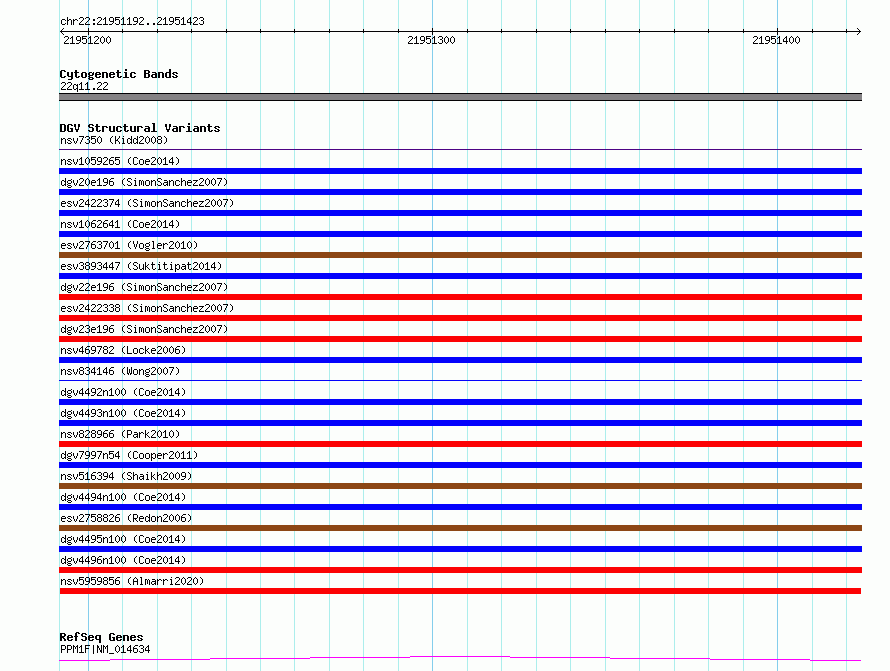Click the brown bar under nsv516394
890x671 pixels.
point(460,486)
